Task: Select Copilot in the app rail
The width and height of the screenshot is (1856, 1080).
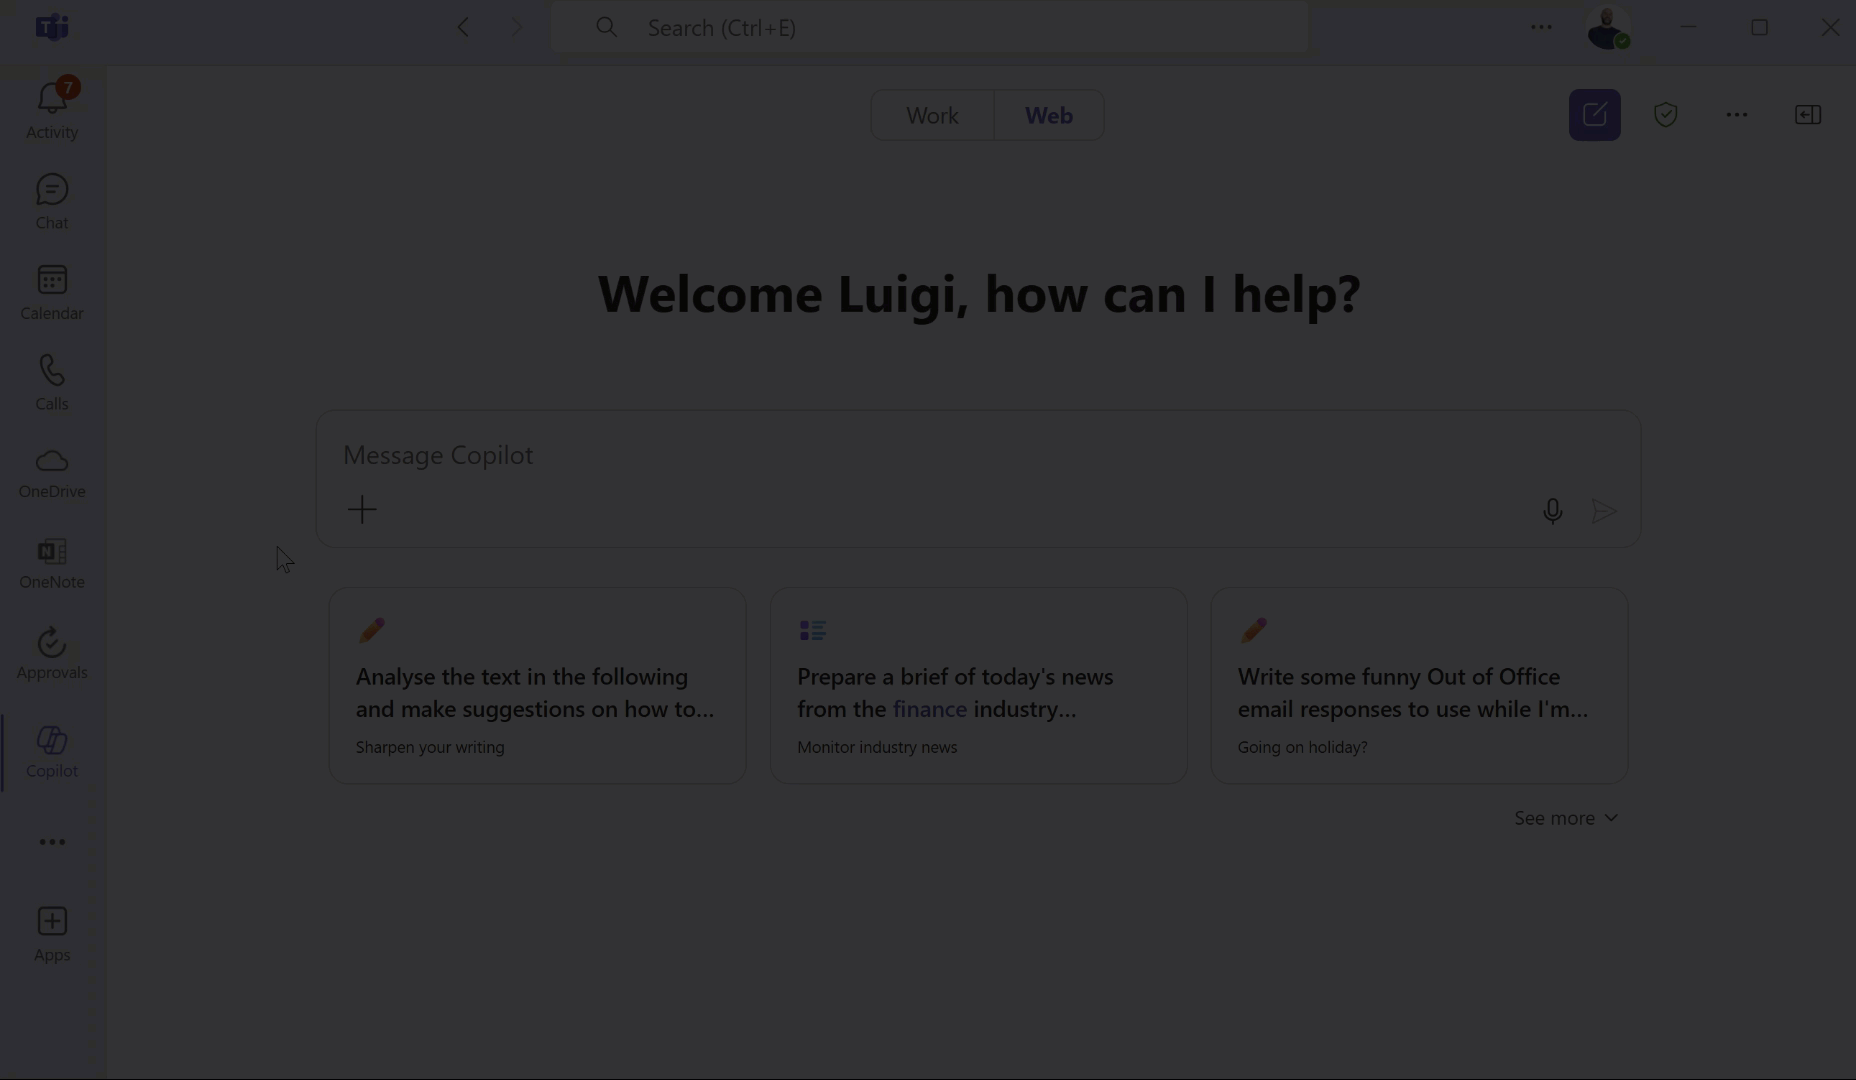Action: pos(52,752)
